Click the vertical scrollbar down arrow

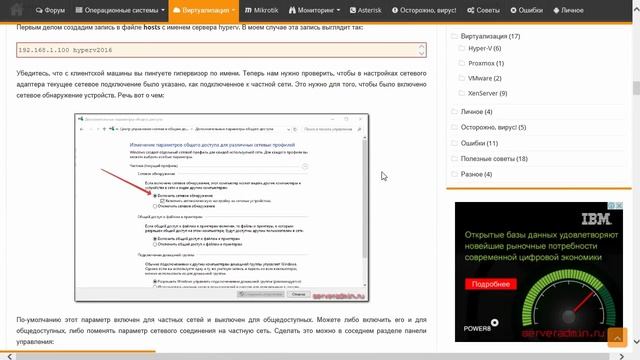pos(636,342)
